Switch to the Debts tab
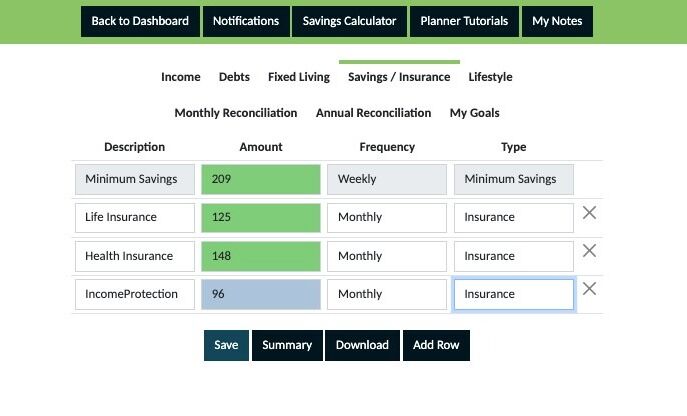This screenshot has height=416, width=687. click(234, 77)
